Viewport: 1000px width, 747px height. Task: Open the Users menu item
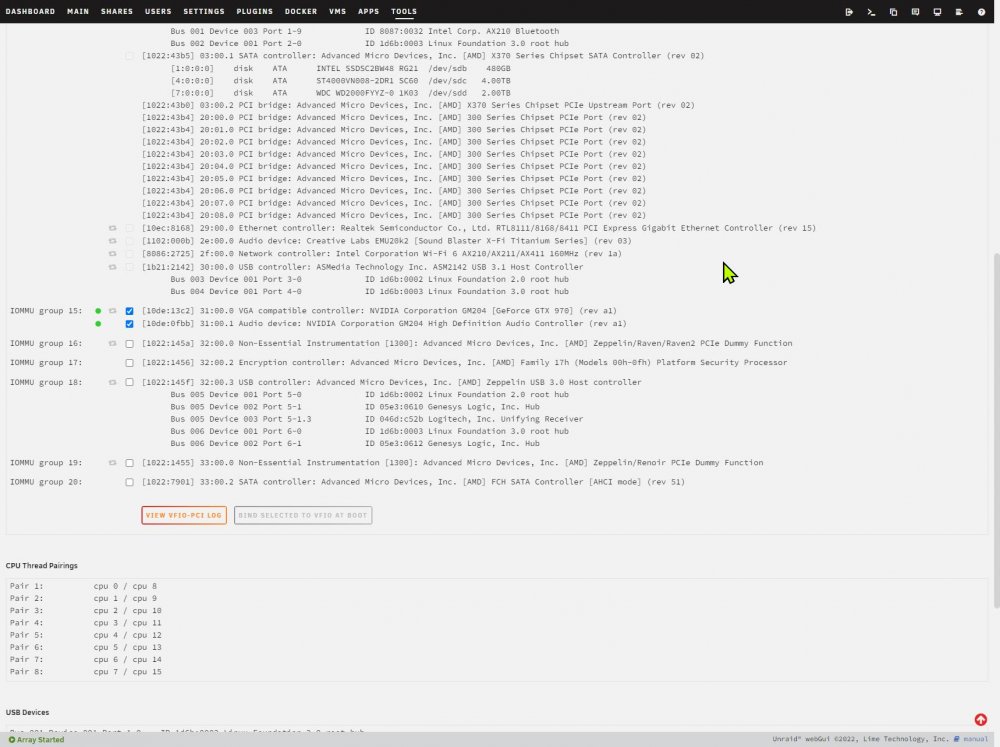click(x=158, y=11)
